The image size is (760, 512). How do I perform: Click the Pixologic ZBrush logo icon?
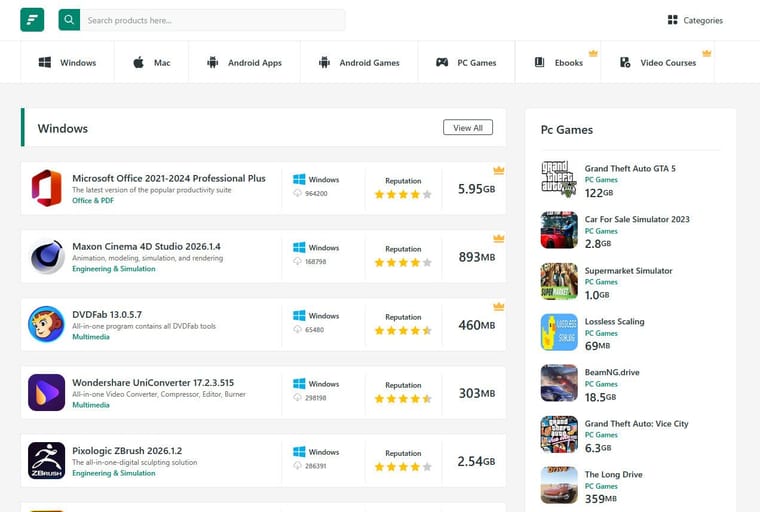coord(47,461)
